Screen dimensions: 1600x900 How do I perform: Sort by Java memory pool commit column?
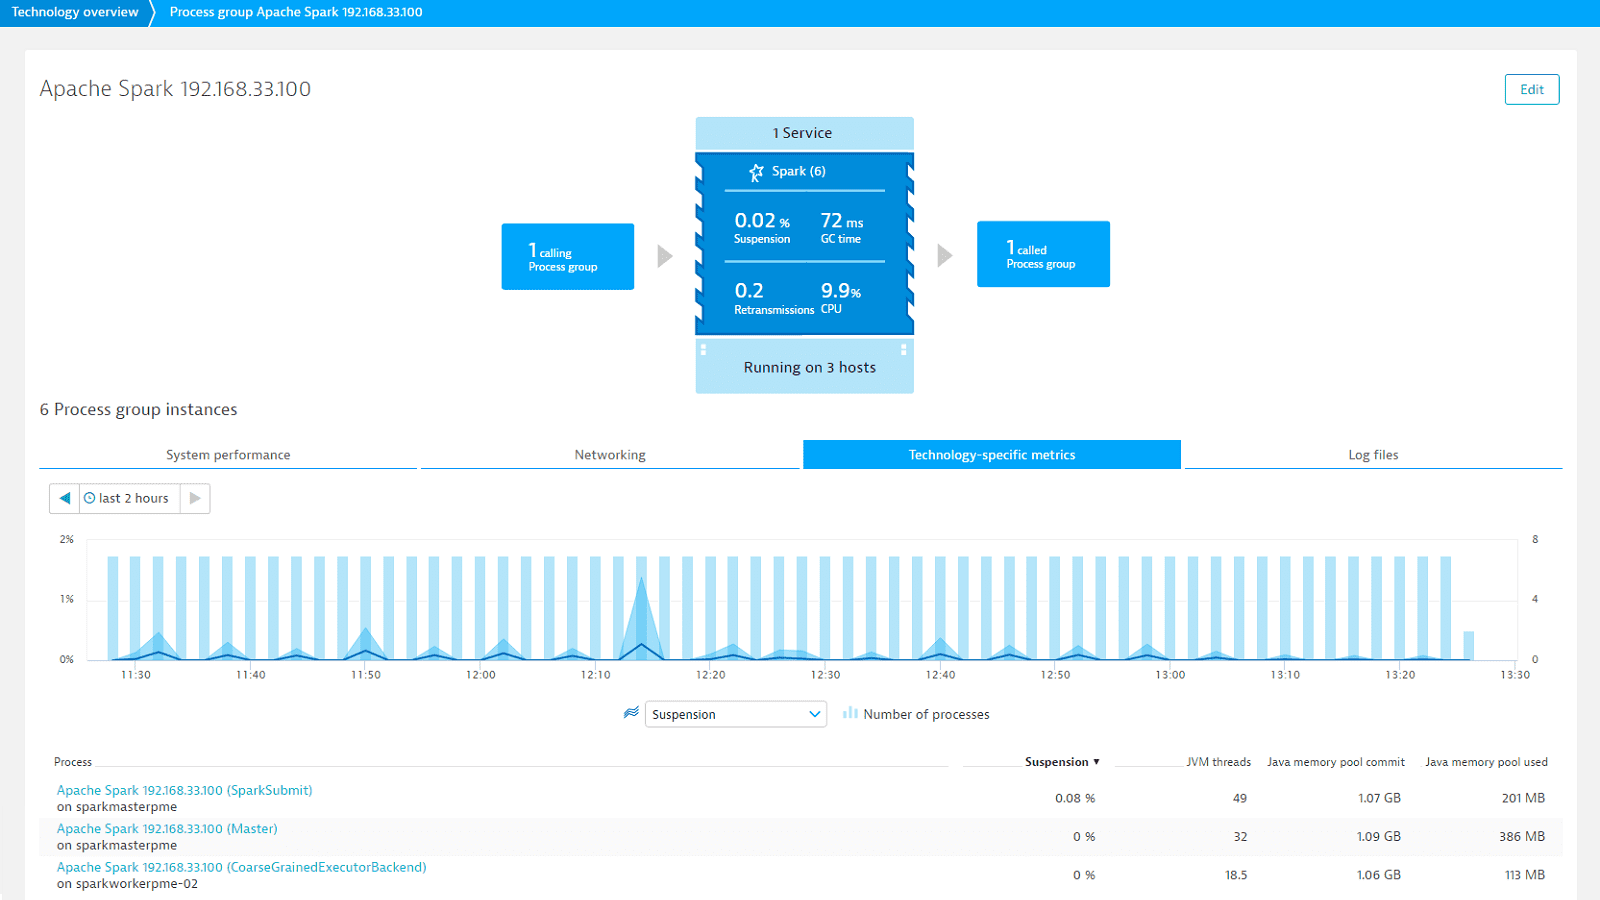click(x=1336, y=762)
